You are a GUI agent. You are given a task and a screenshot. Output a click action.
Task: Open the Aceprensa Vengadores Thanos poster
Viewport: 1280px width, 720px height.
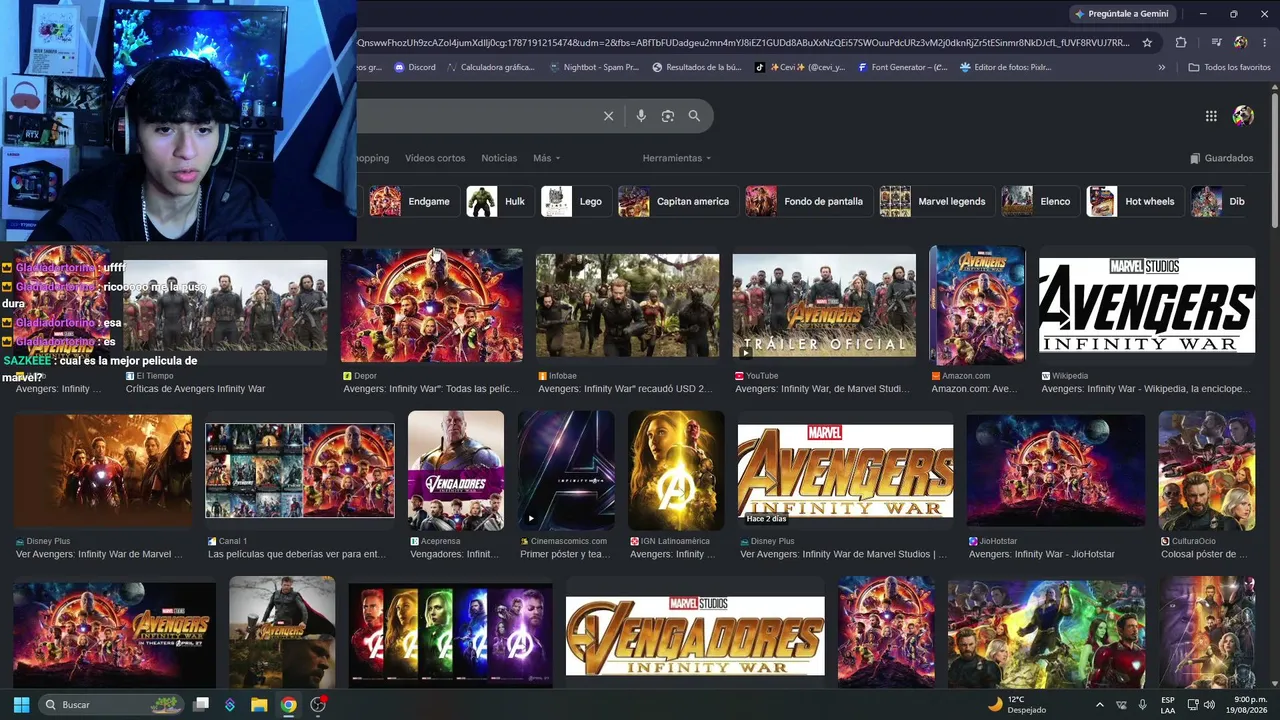coord(456,470)
